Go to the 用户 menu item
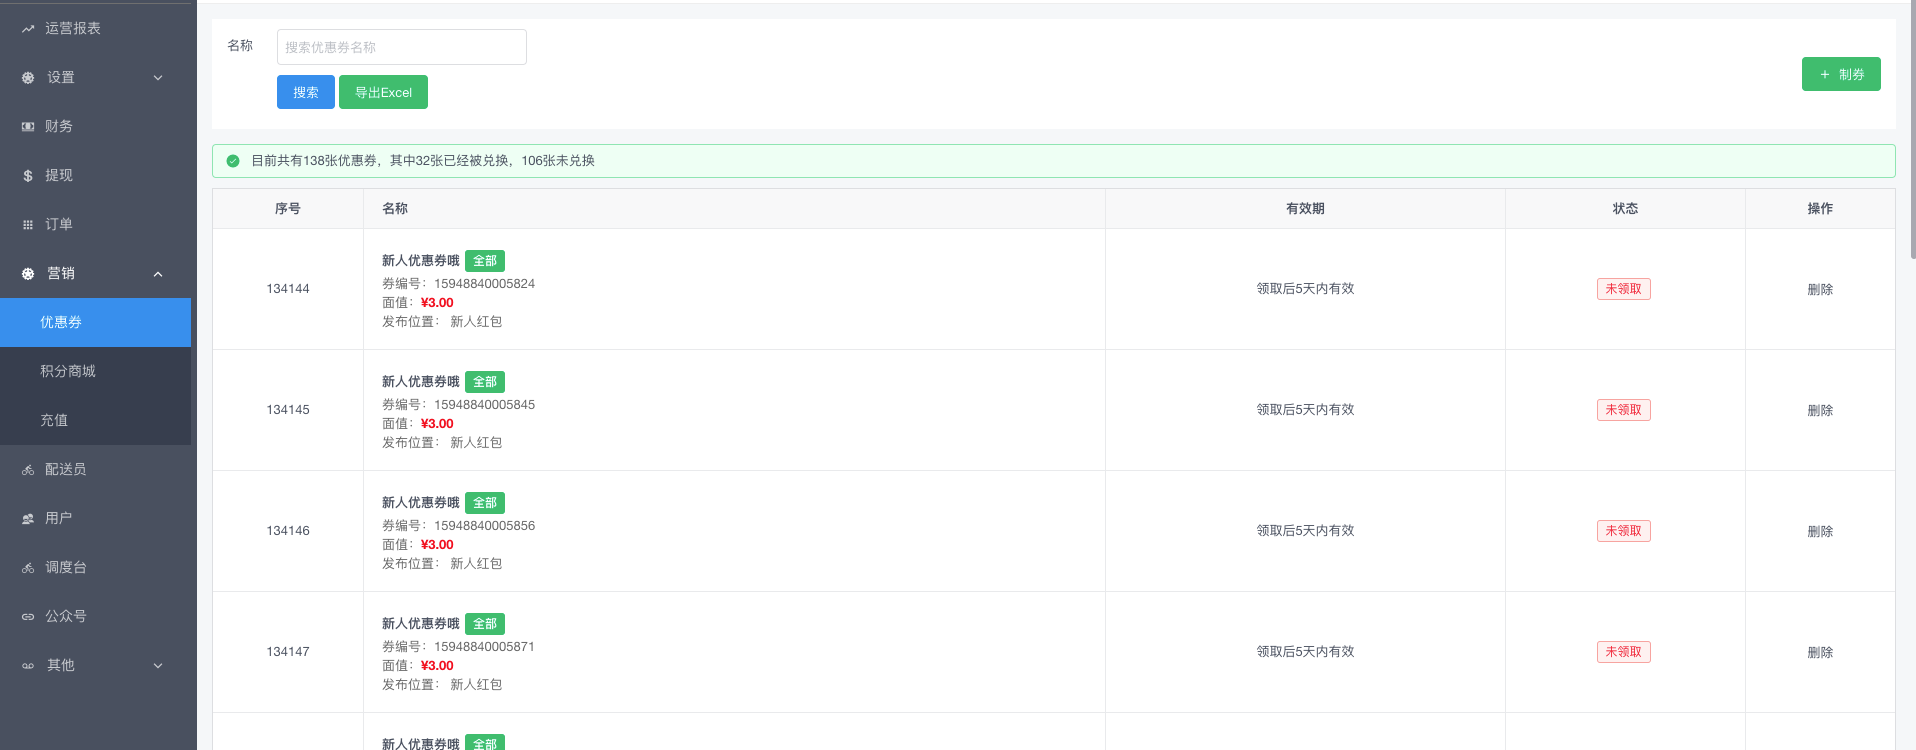1916x750 pixels. click(95, 519)
